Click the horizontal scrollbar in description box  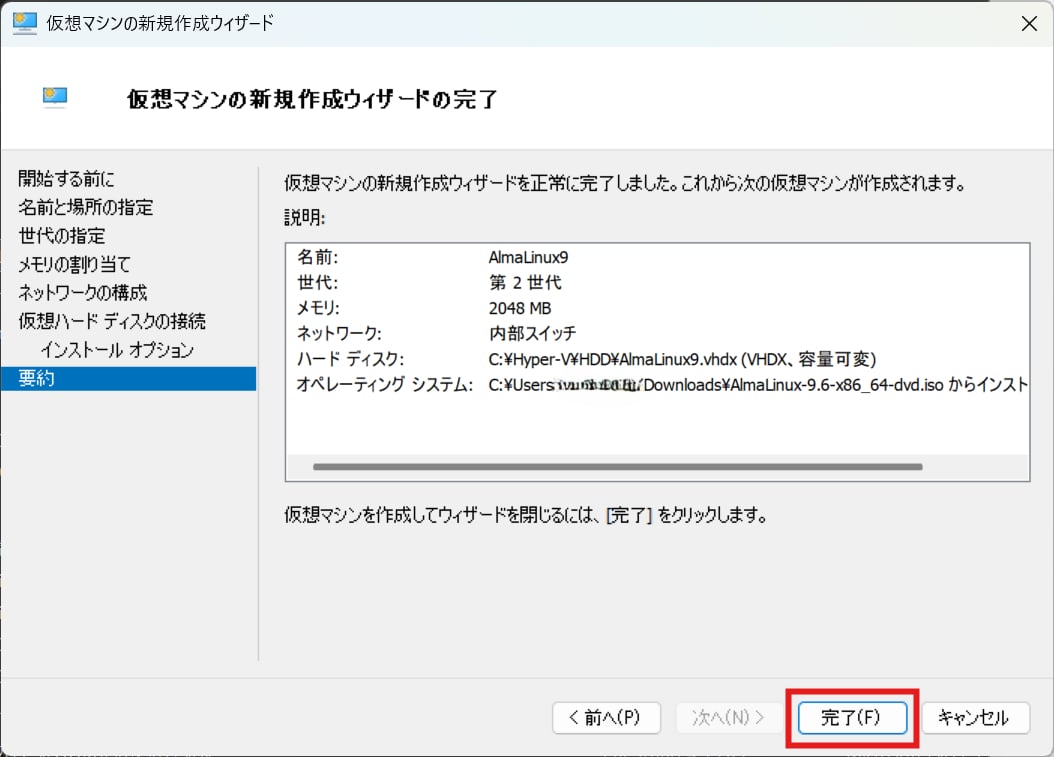coord(616,466)
